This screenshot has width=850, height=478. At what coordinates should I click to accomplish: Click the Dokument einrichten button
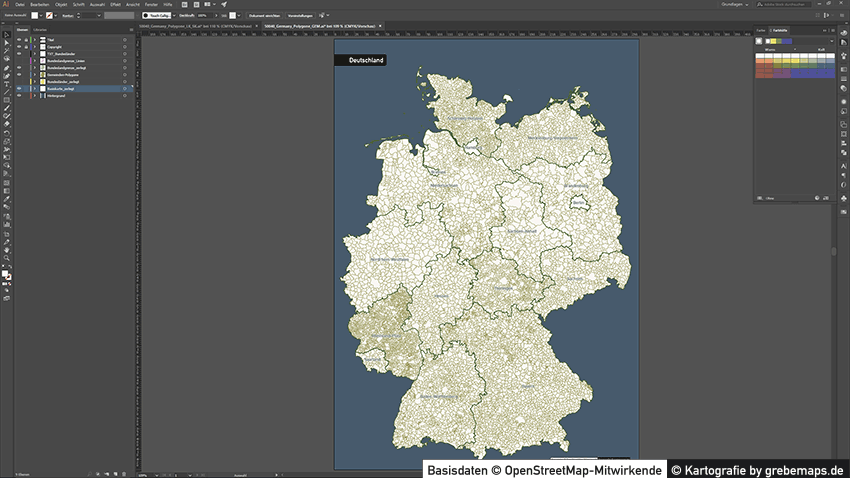pyautogui.click(x=264, y=16)
